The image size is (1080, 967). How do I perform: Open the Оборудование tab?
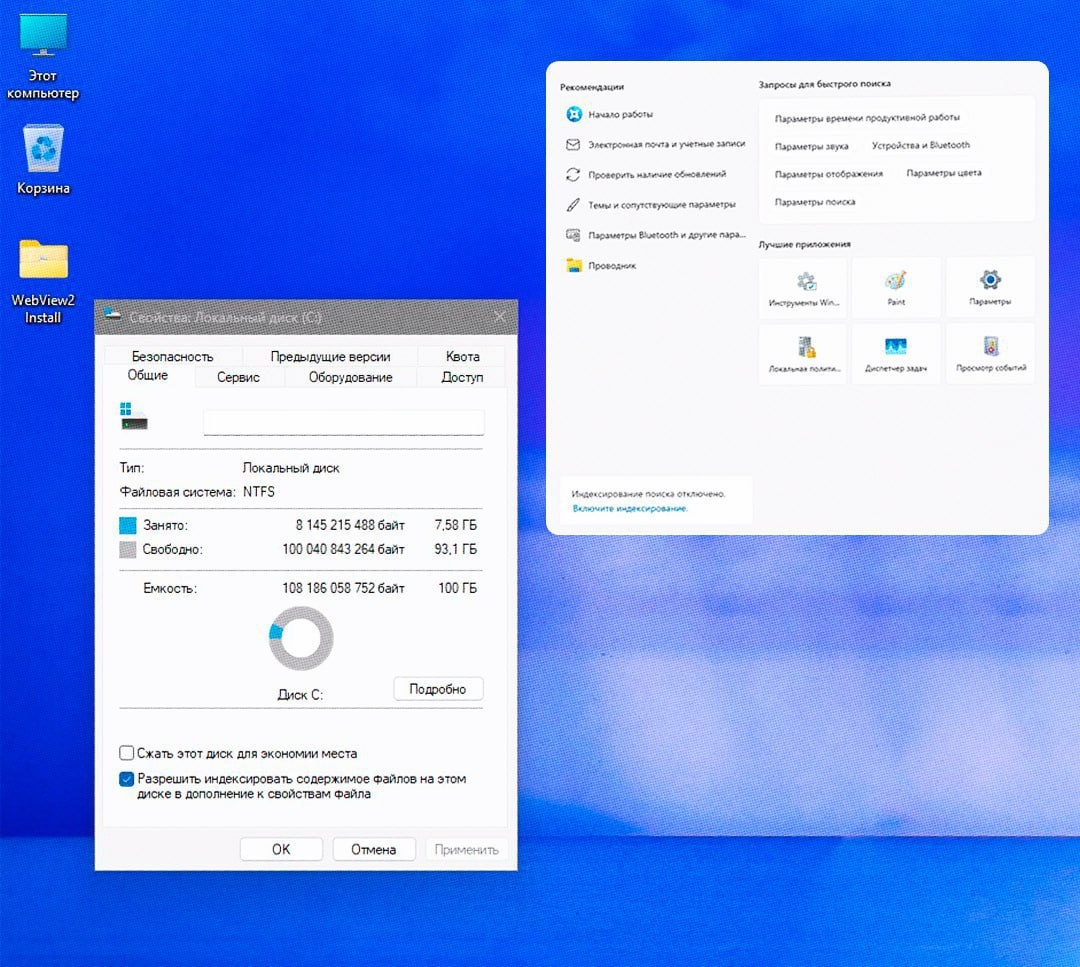click(x=350, y=377)
